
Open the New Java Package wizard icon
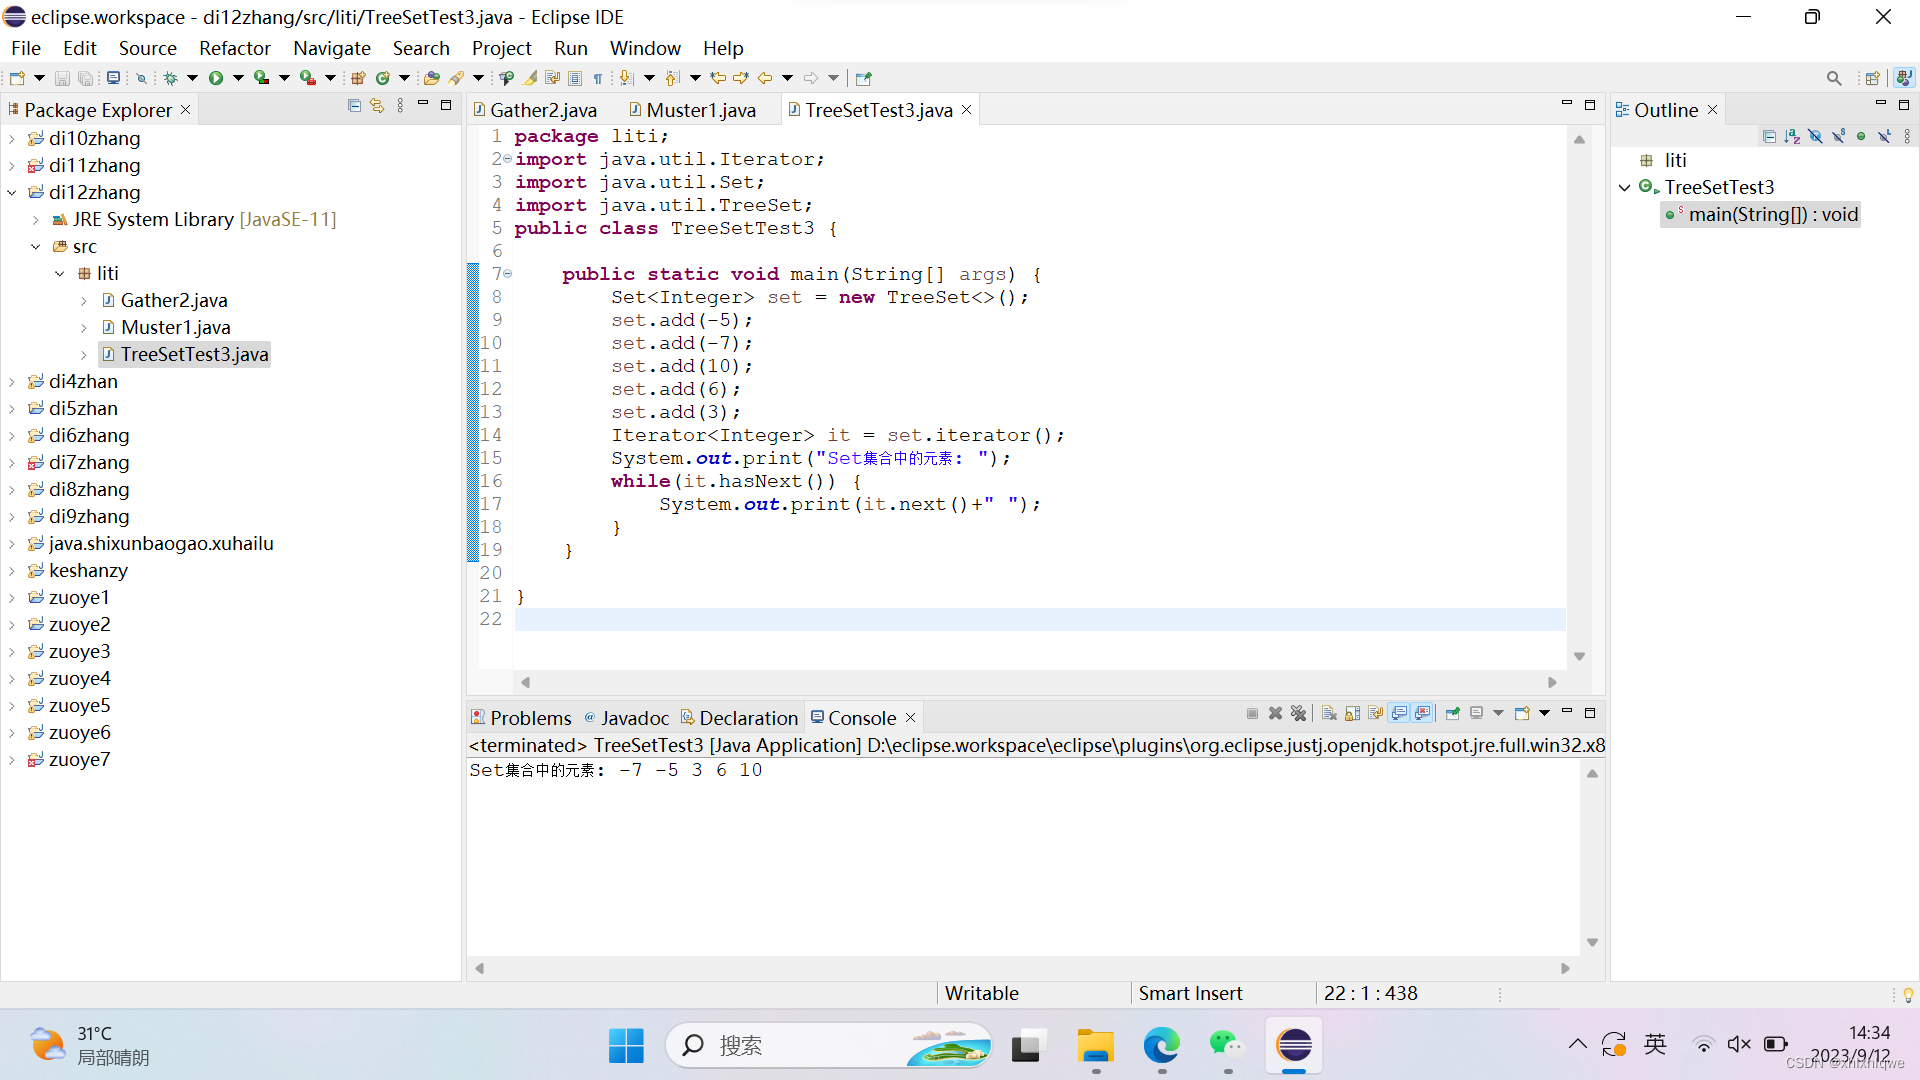[x=357, y=78]
